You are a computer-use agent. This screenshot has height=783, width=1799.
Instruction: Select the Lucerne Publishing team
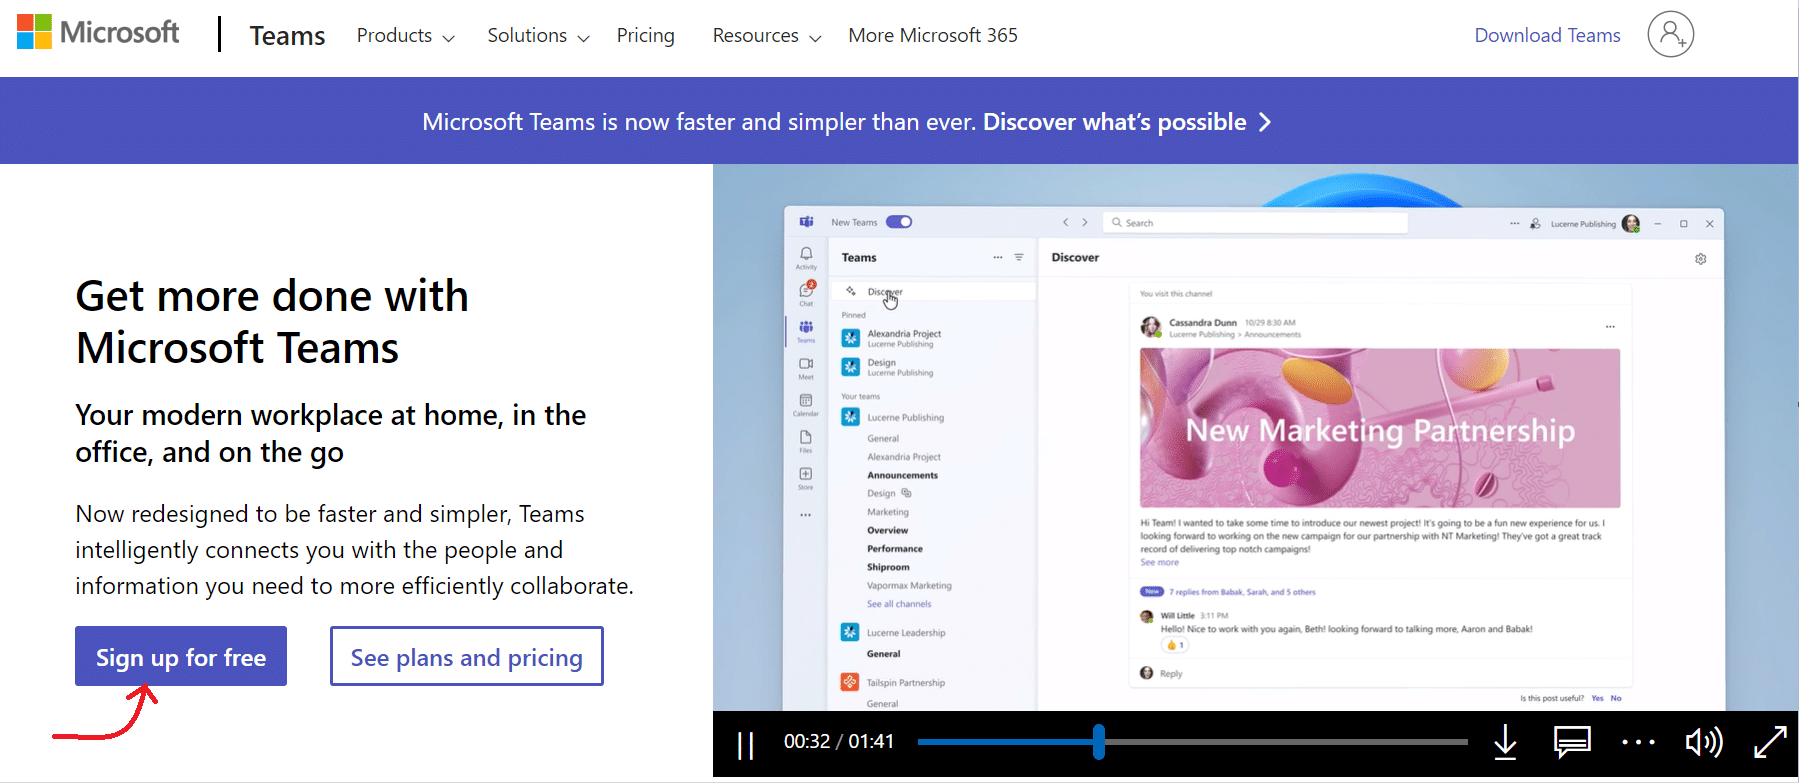[905, 417]
